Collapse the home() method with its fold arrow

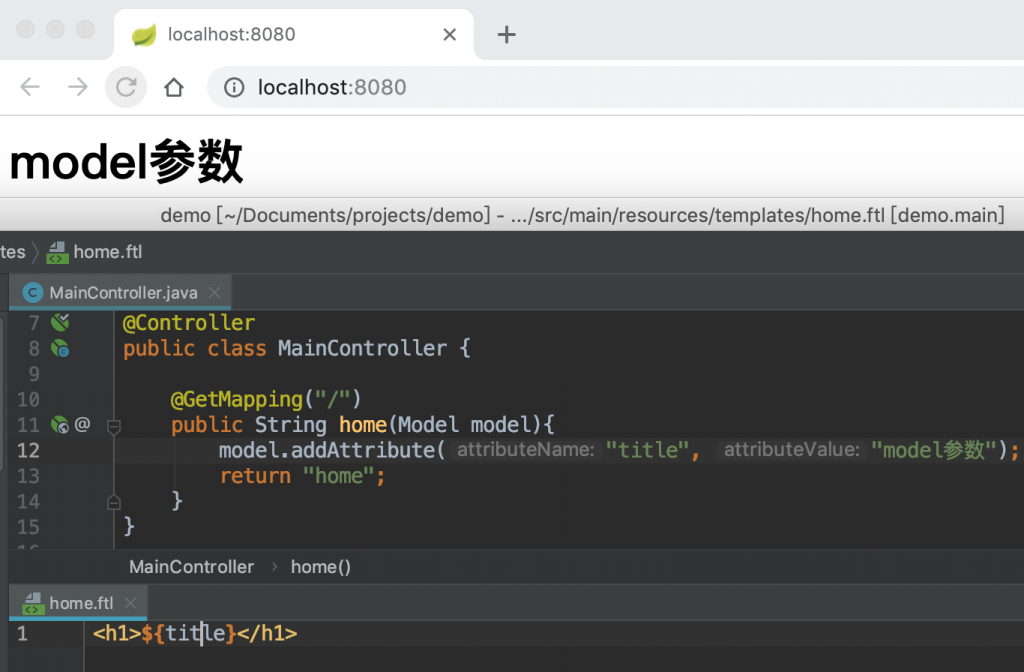113,425
